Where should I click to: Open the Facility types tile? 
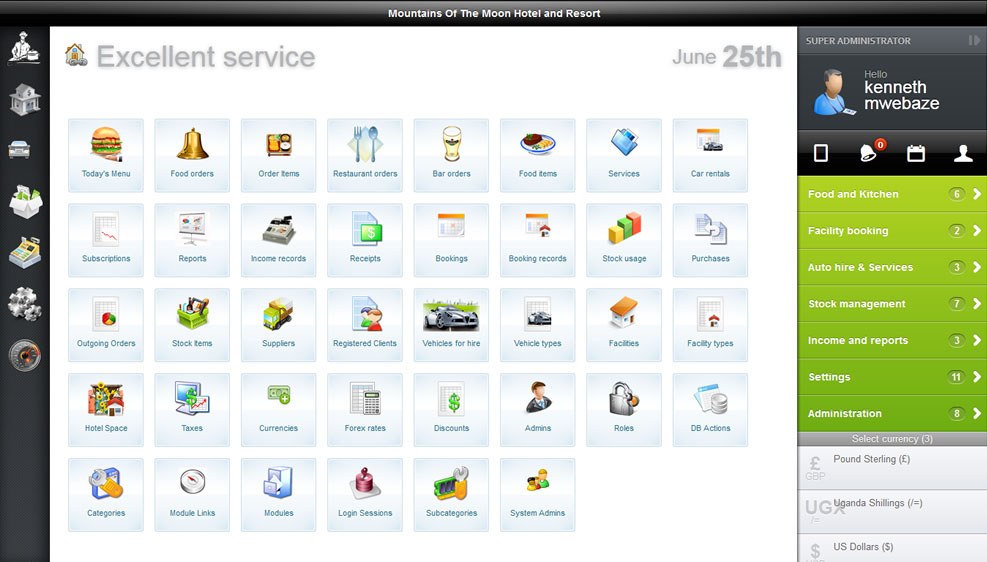(x=710, y=325)
